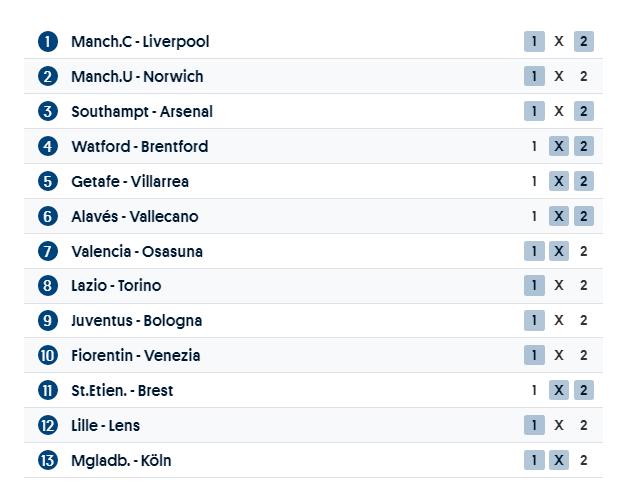
Task: Click number 4 badge beside Watford - Brentford
Action: (x=48, y=147)
